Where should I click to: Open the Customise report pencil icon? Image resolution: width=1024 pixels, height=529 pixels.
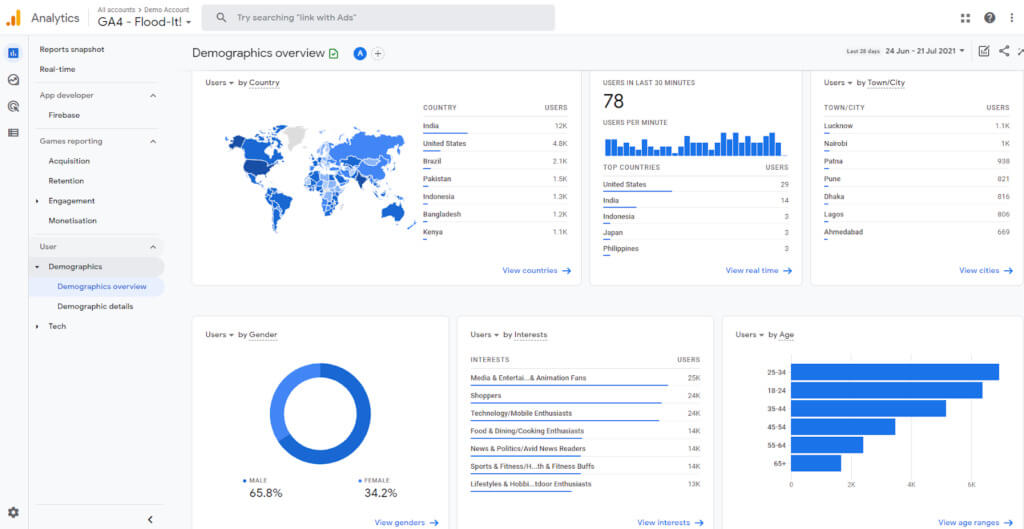(984, 51)
